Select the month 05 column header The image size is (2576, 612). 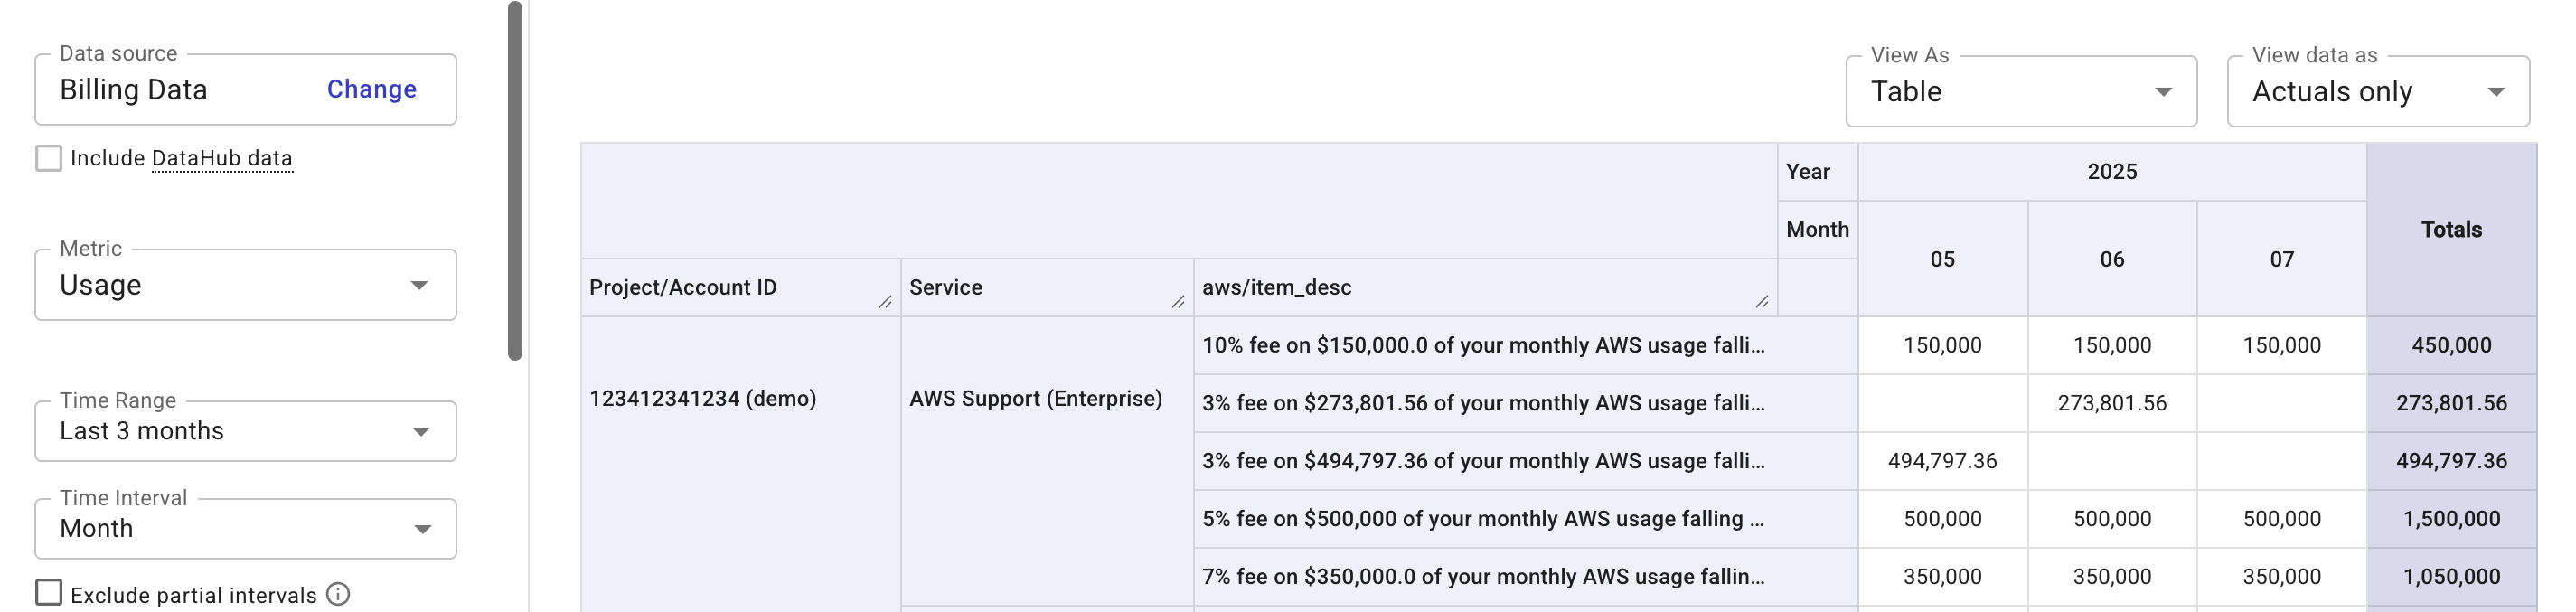pyautogui.click(x=1941, y=258)
